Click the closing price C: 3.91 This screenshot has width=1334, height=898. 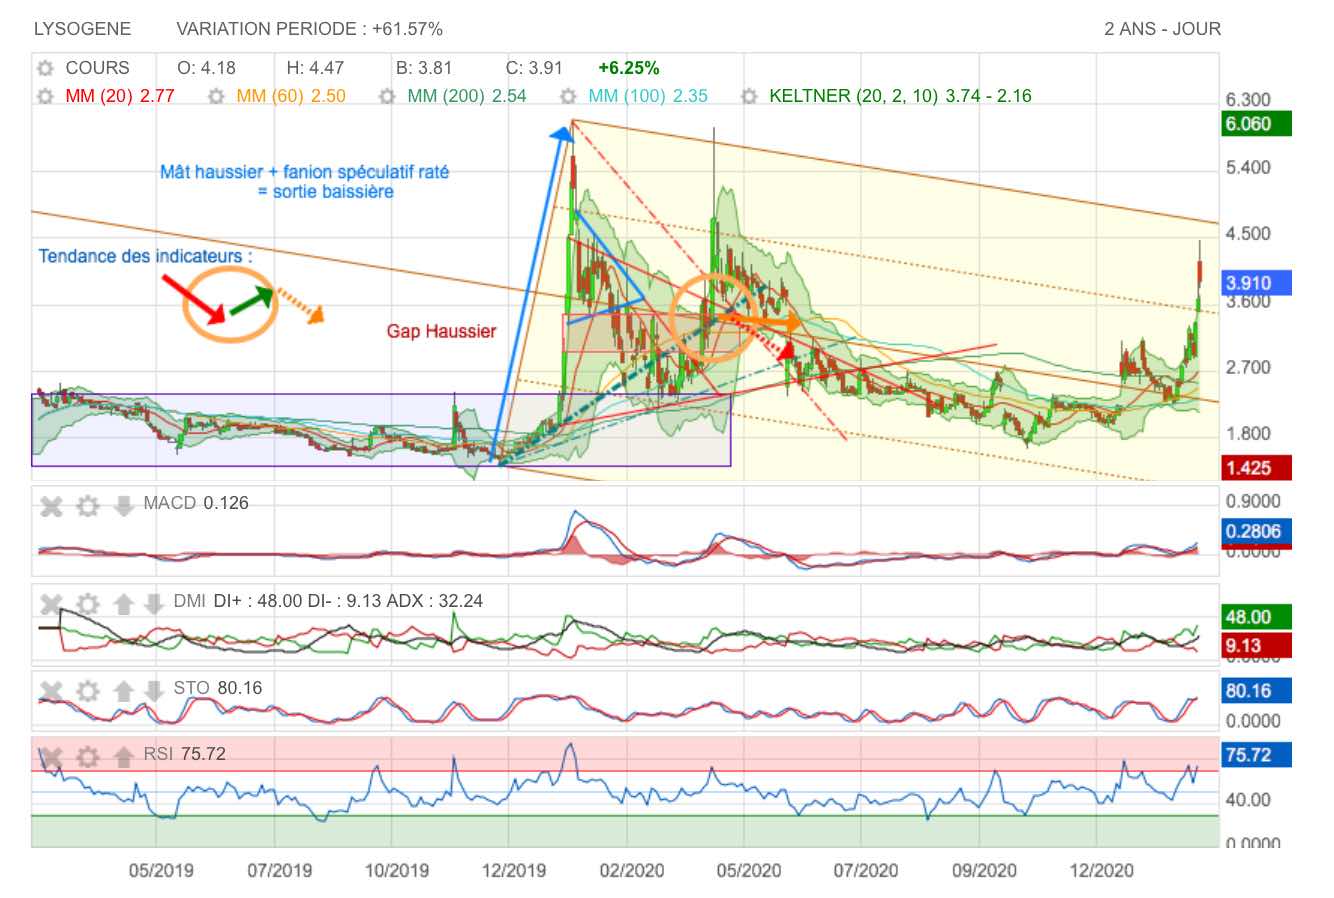point(534,68)
